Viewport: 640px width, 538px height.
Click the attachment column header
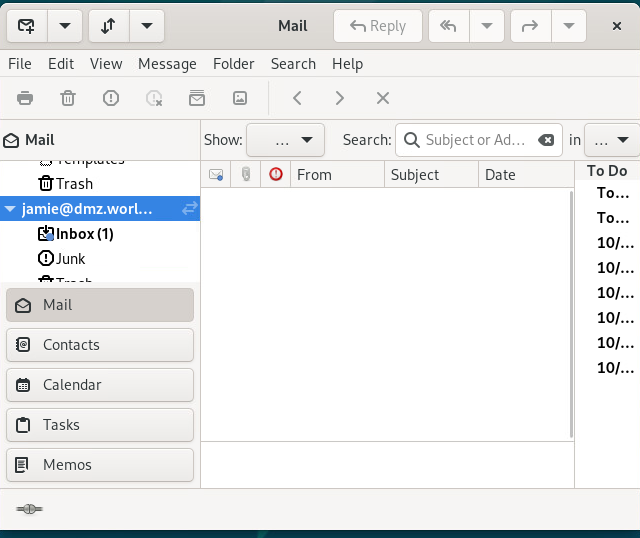coord(246,175)
